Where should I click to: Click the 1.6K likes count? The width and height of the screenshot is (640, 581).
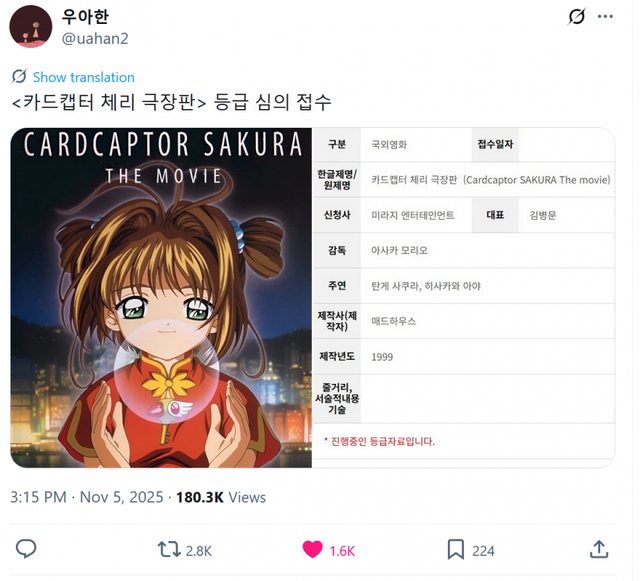point(342,551)
